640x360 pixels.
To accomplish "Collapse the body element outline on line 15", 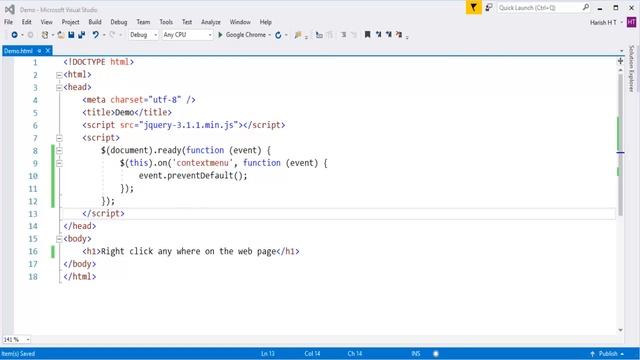I will pyautogui.click(x=59, y=239).
